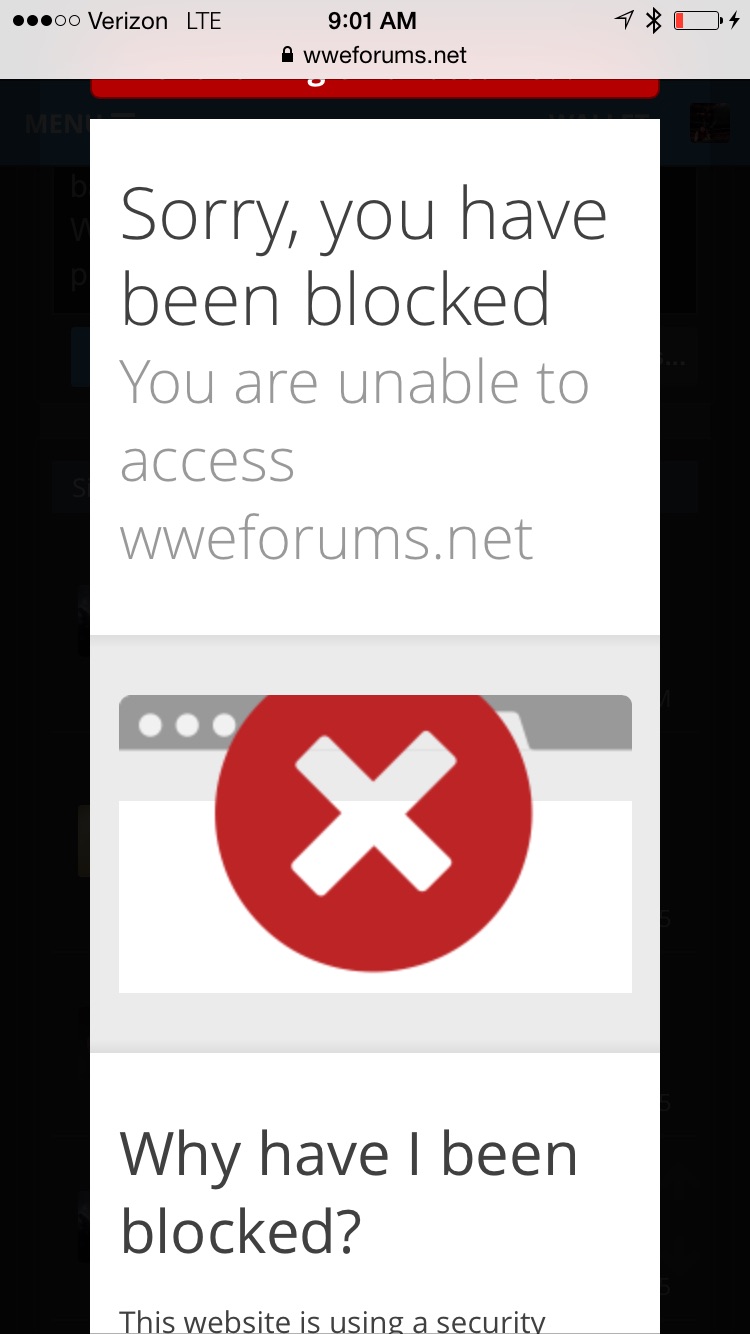
Task: Tap the Bluetooth icon in the status bar
Action: pyautogui.click(x=653, y=21)
